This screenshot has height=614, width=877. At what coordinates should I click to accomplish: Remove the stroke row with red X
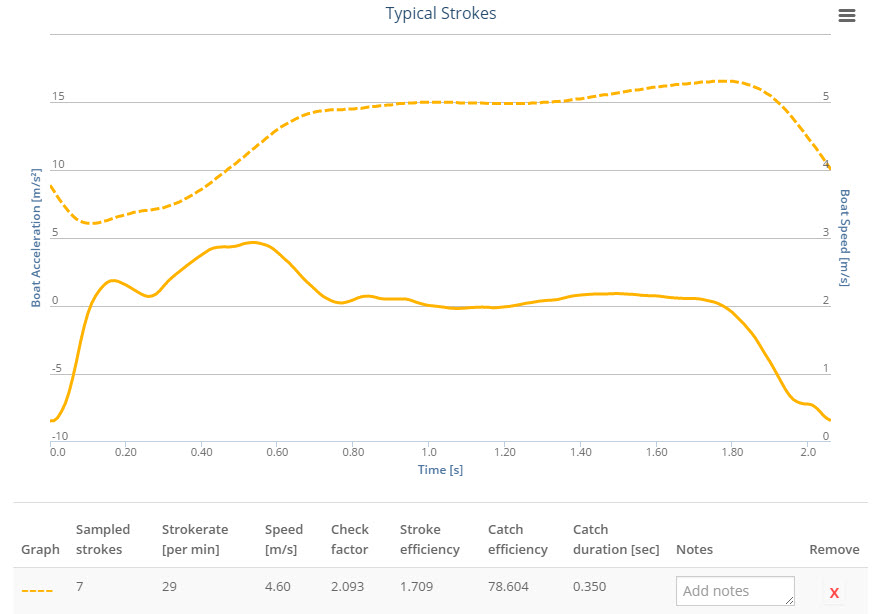pos(834,593)
